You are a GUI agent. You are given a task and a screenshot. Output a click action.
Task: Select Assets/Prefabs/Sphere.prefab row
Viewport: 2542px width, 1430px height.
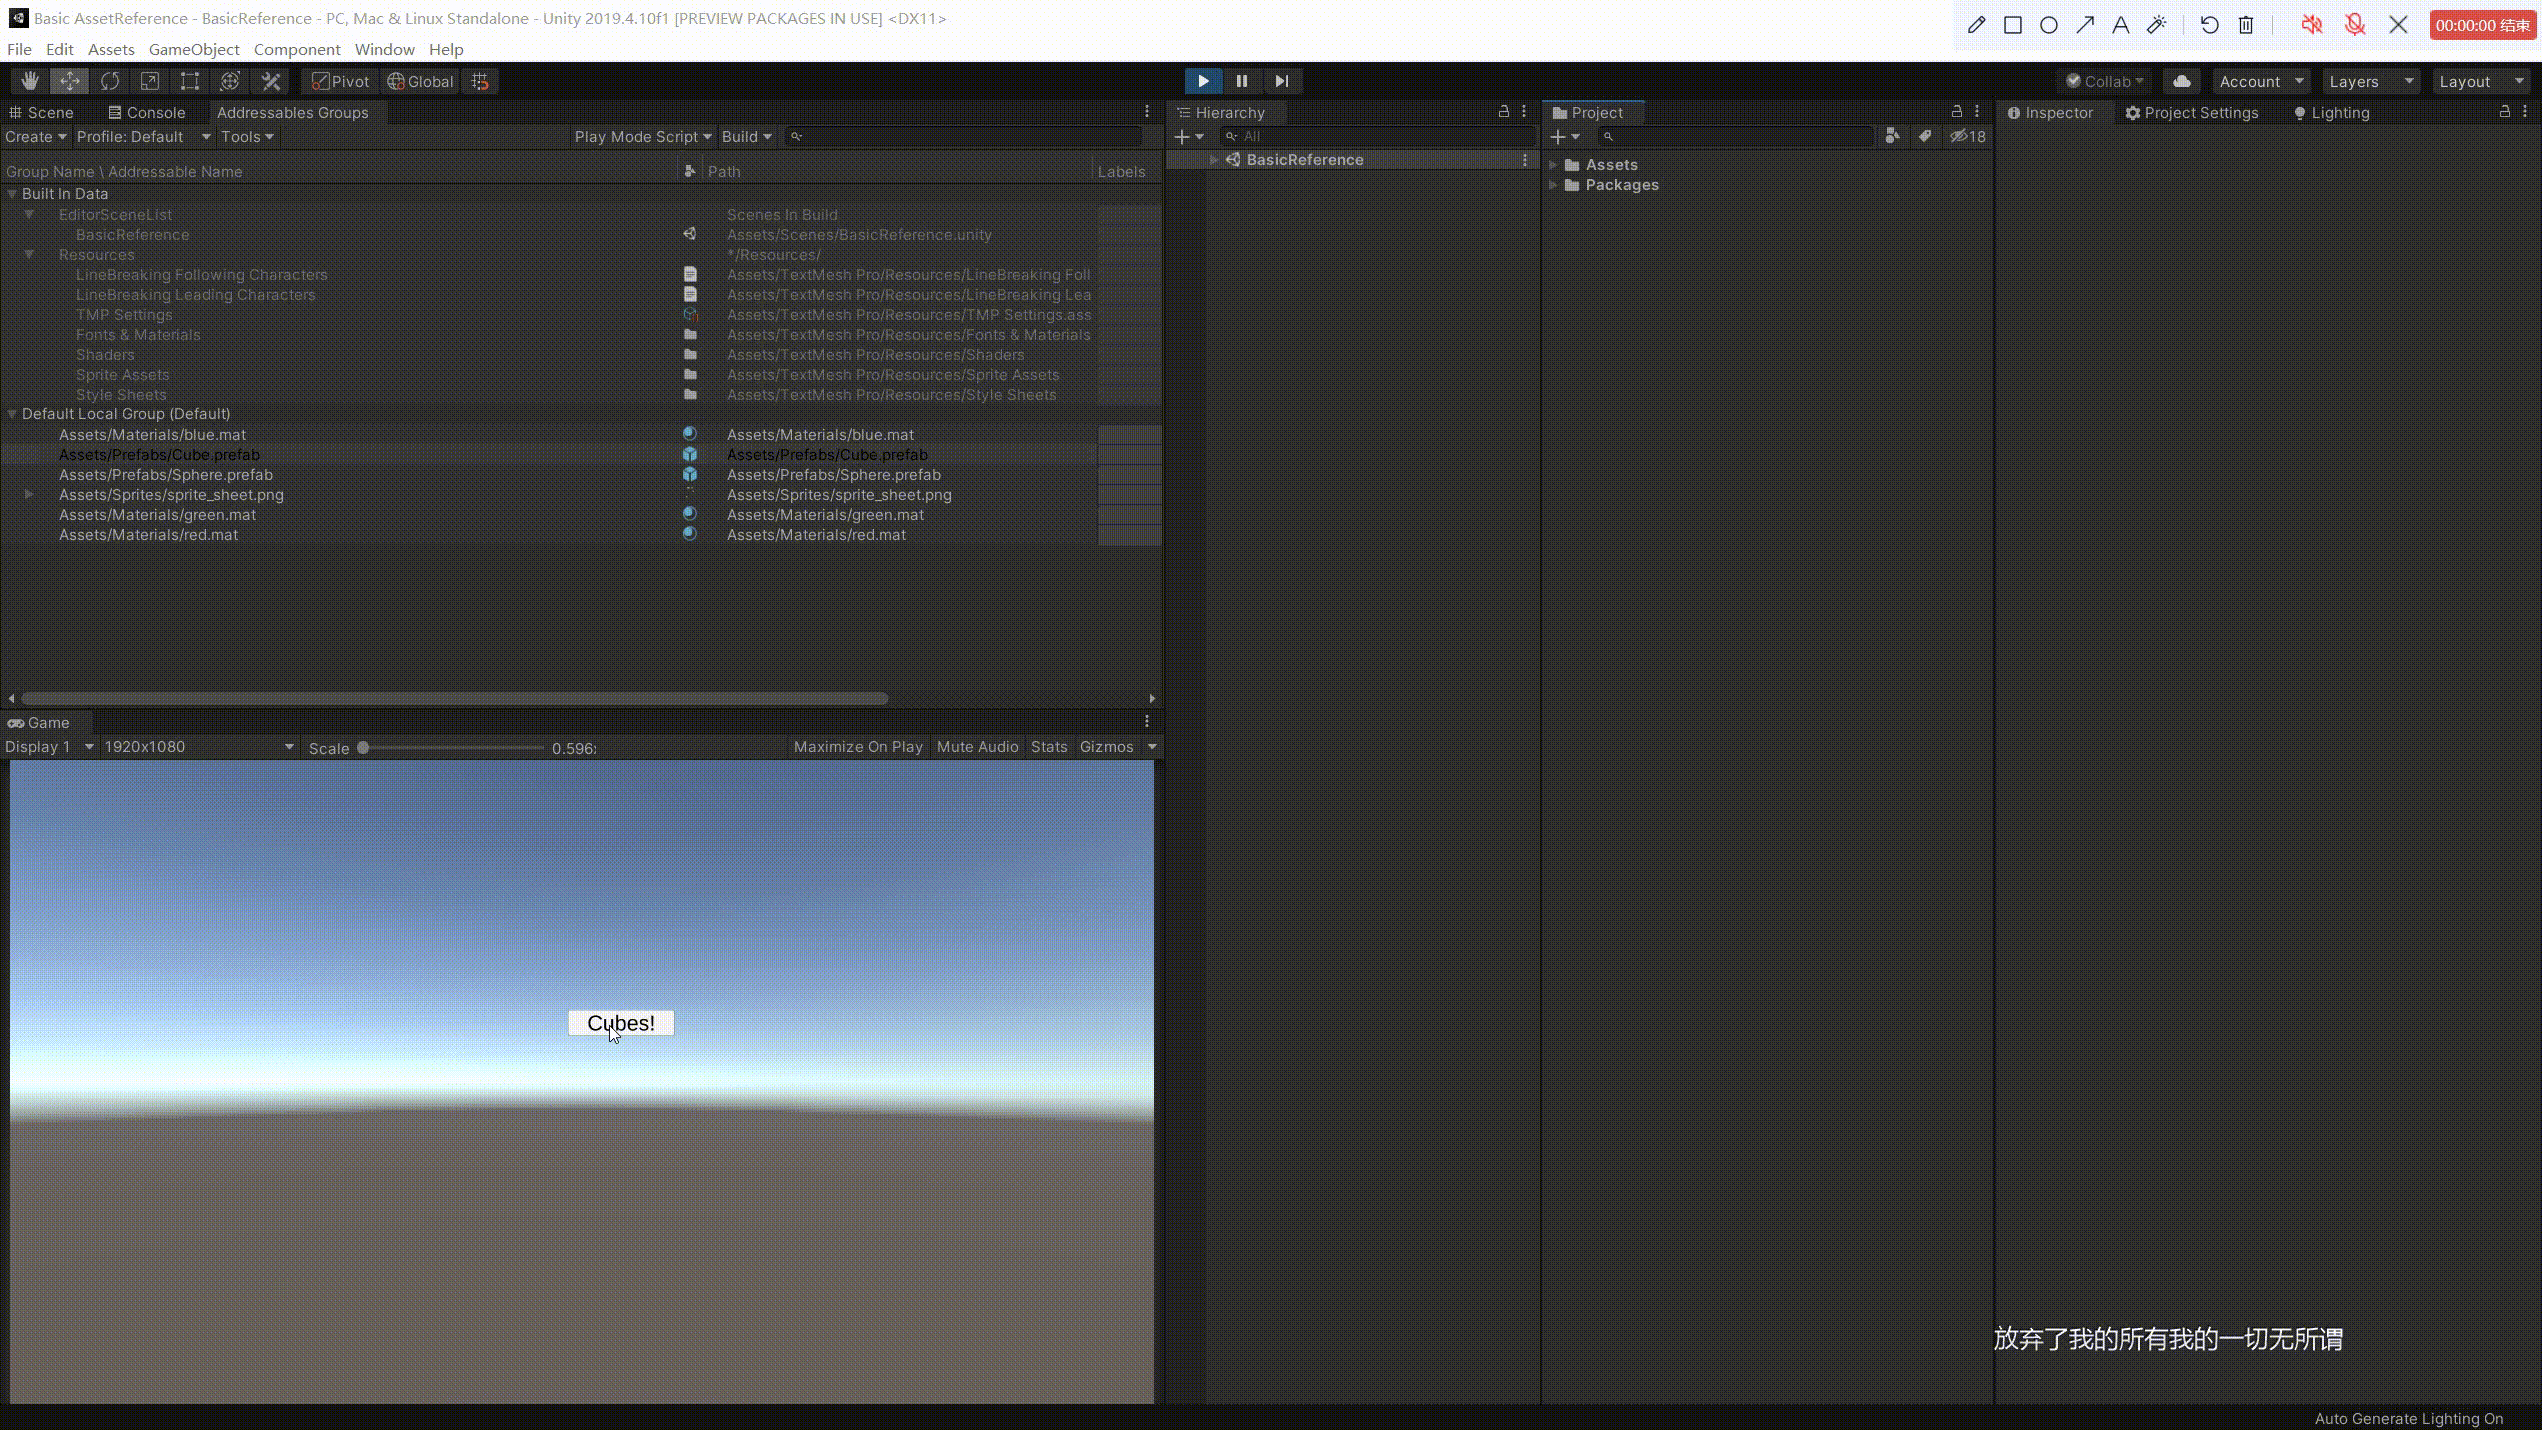166,475
